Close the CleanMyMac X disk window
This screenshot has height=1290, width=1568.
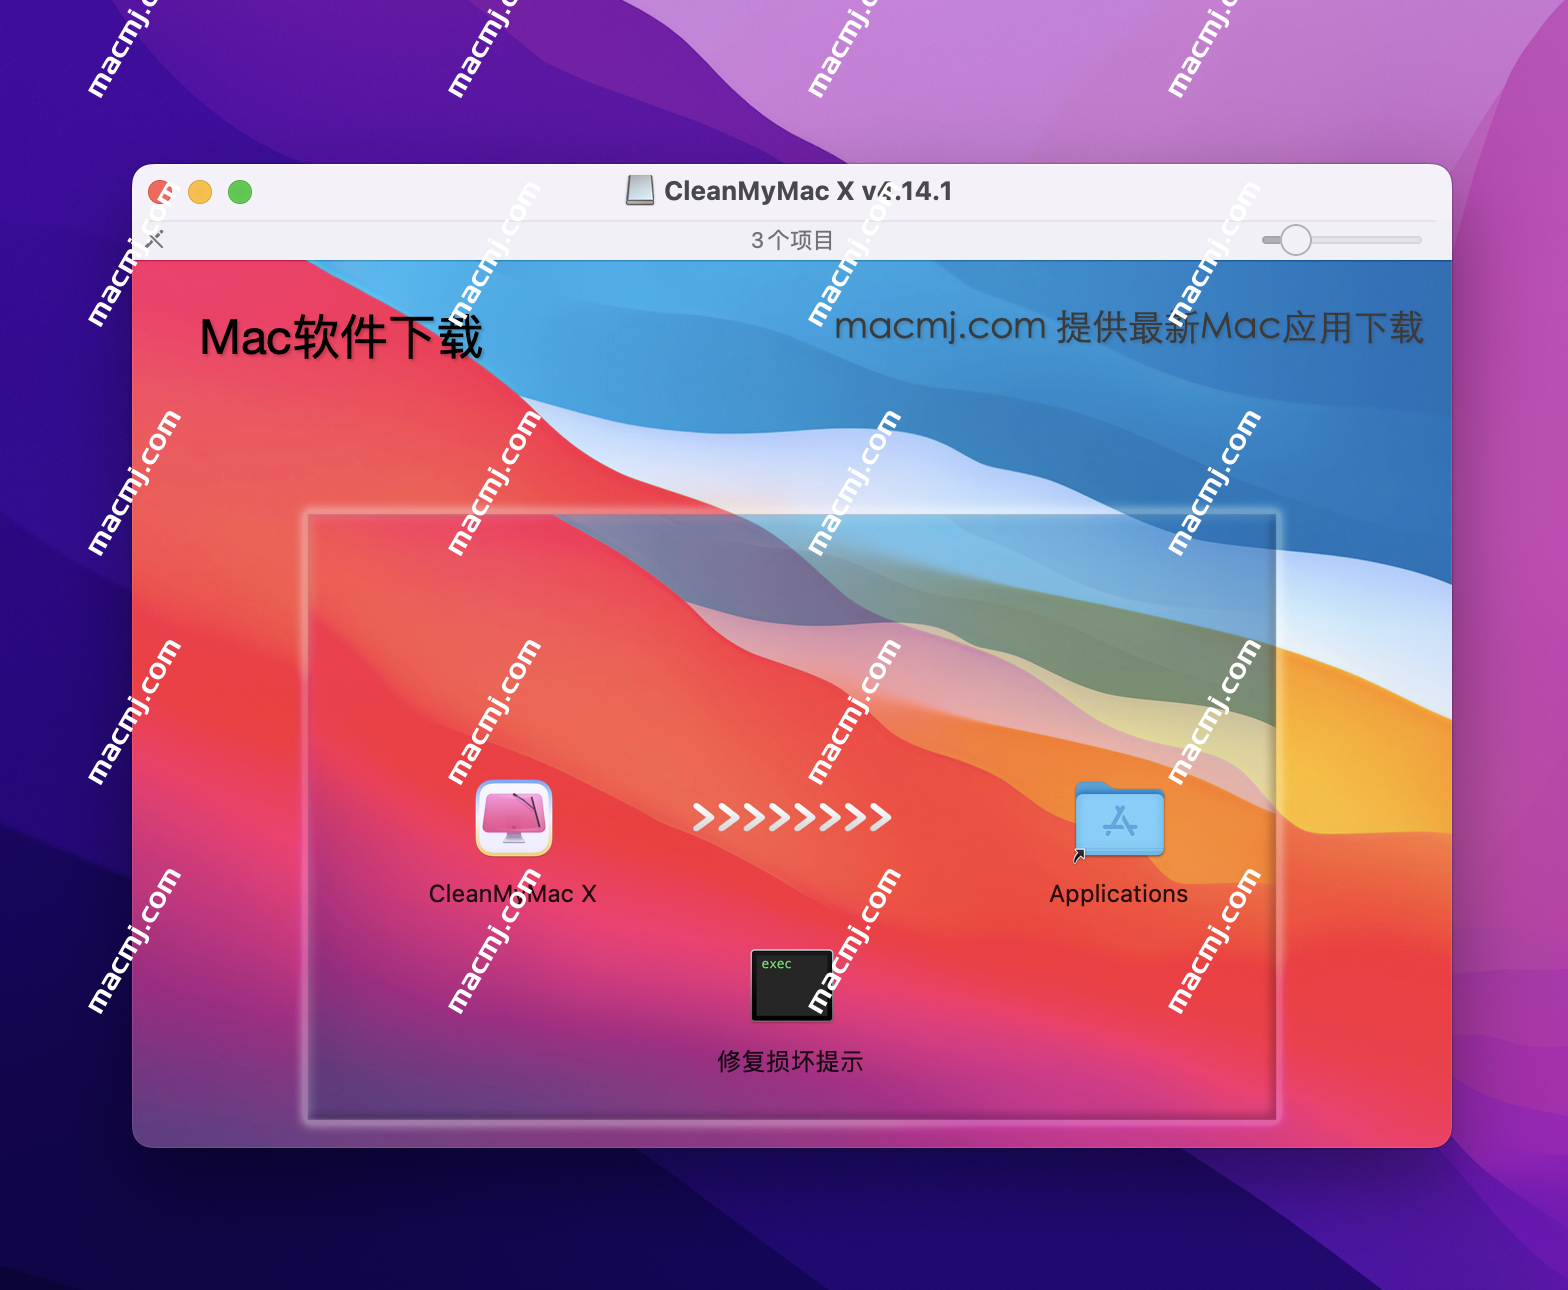(x=160, y=192)
